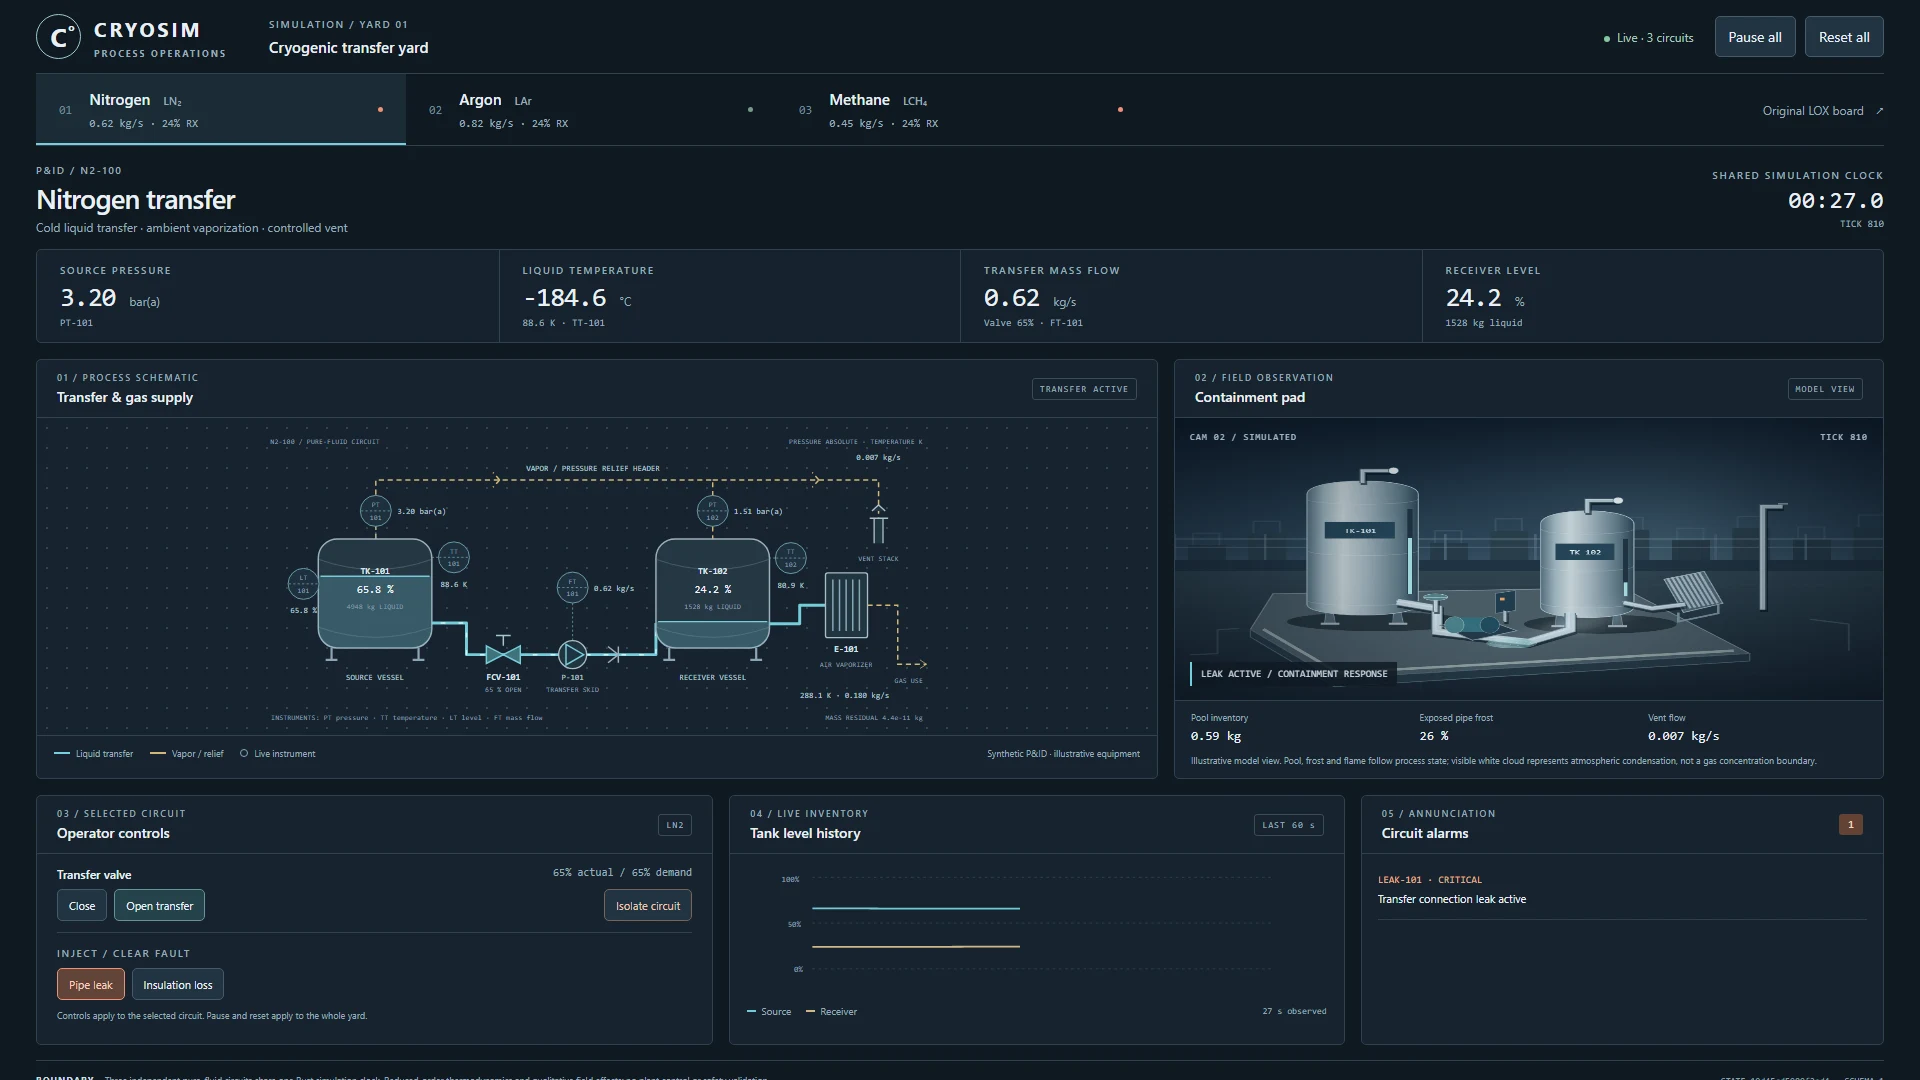Click the P-101 transfer pump symbol
1920x1080 pixels.
pos(572,654)
